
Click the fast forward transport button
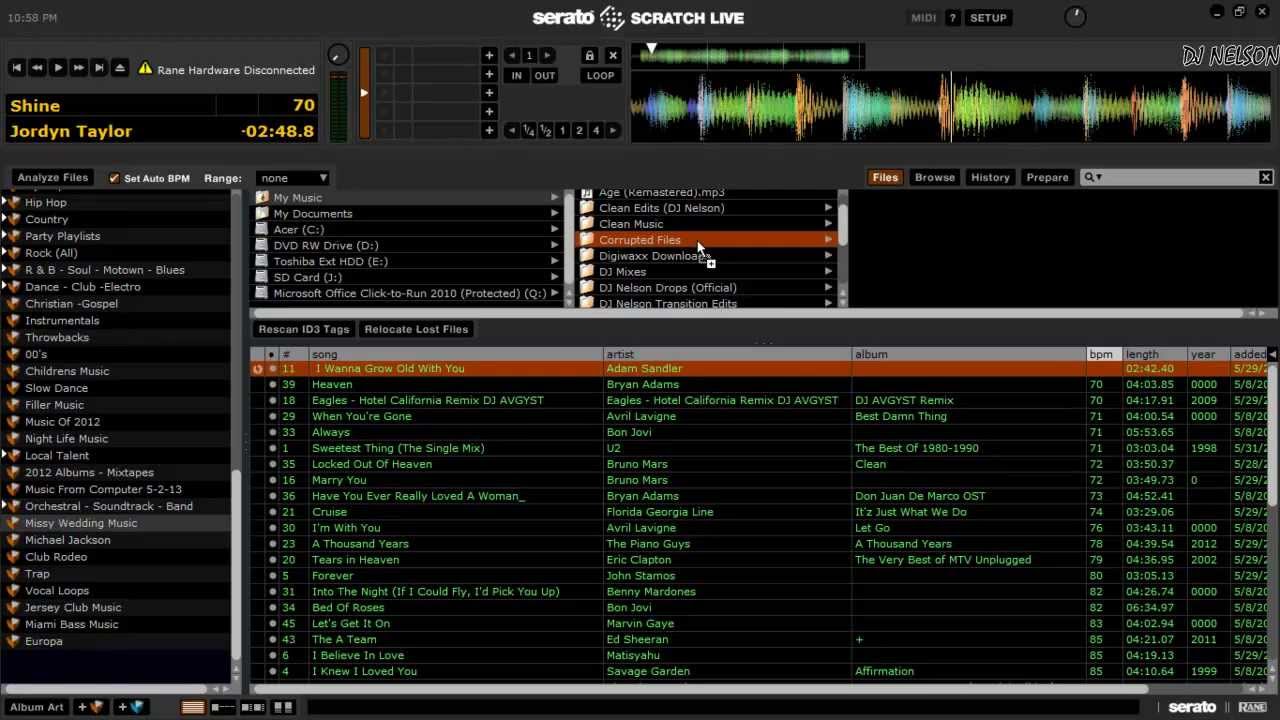tap(79, 68)
